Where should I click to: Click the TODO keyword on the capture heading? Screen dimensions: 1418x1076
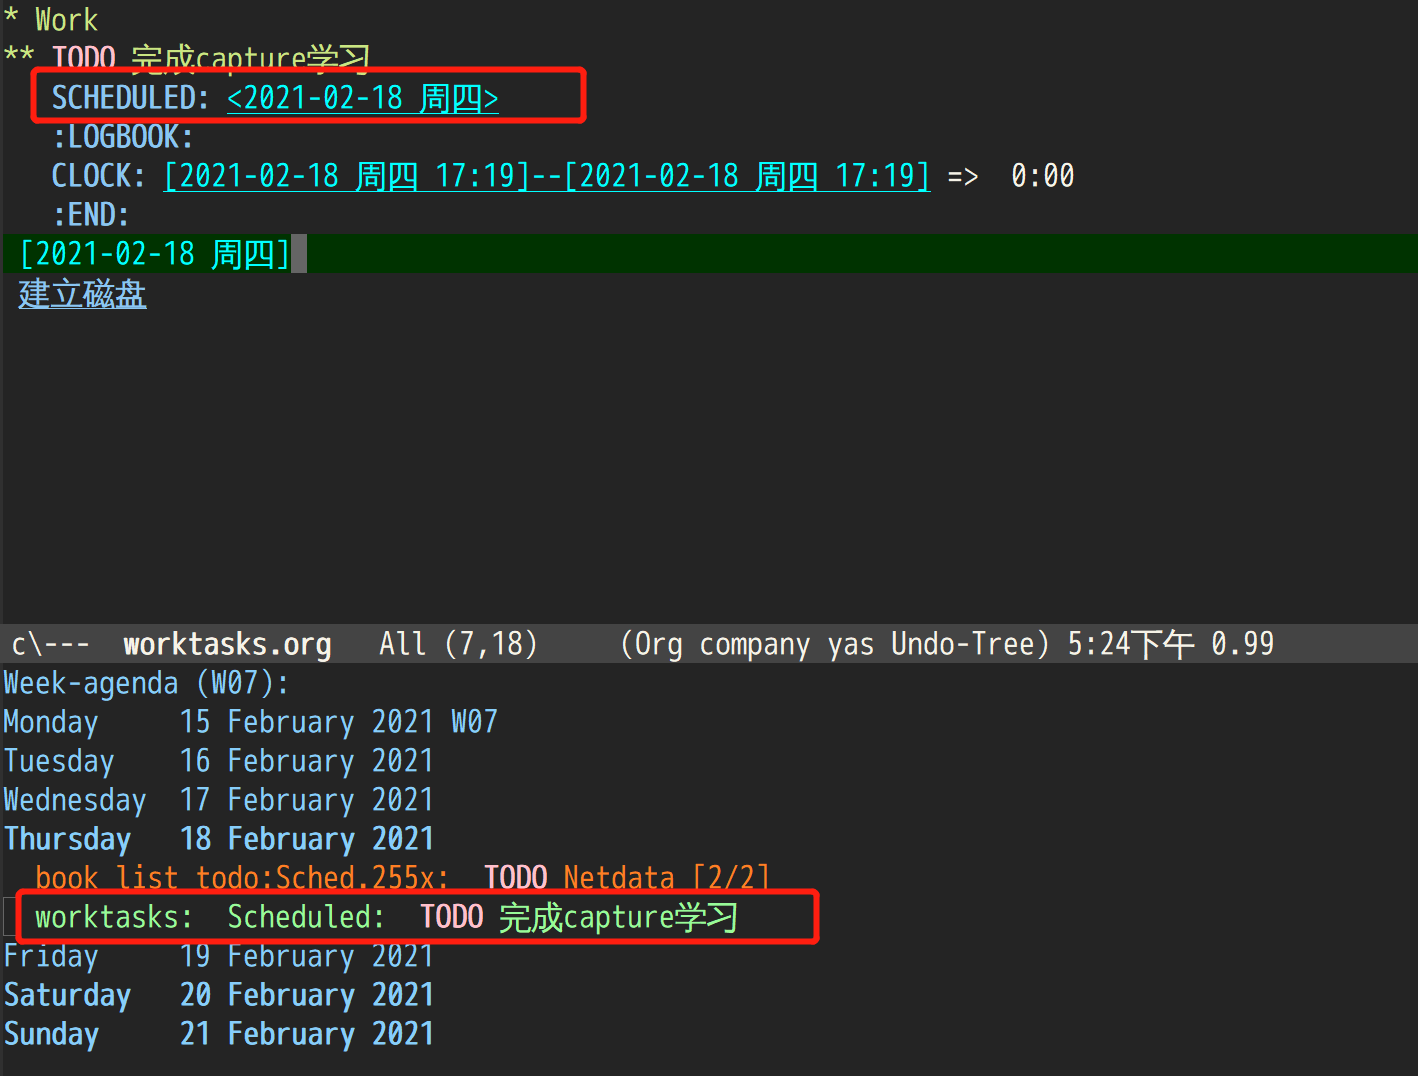click(84, 58)
